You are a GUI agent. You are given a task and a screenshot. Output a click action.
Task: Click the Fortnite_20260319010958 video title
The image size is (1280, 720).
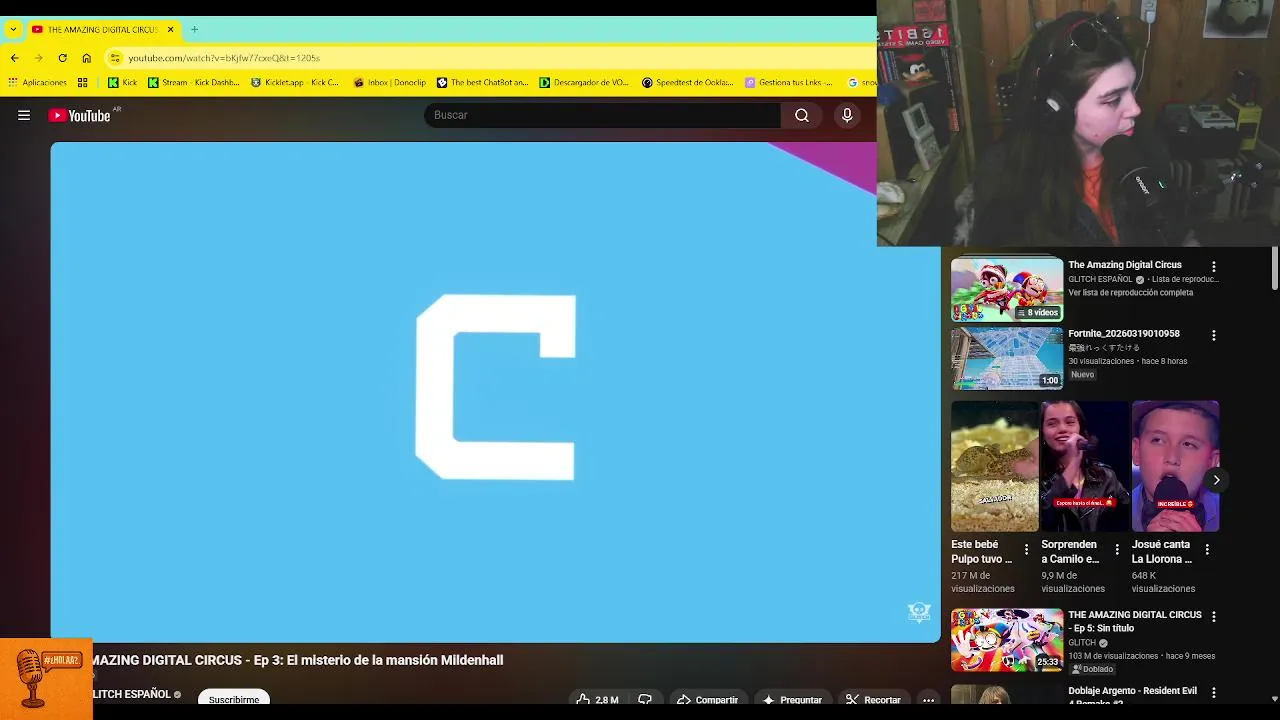(1124, 334)
